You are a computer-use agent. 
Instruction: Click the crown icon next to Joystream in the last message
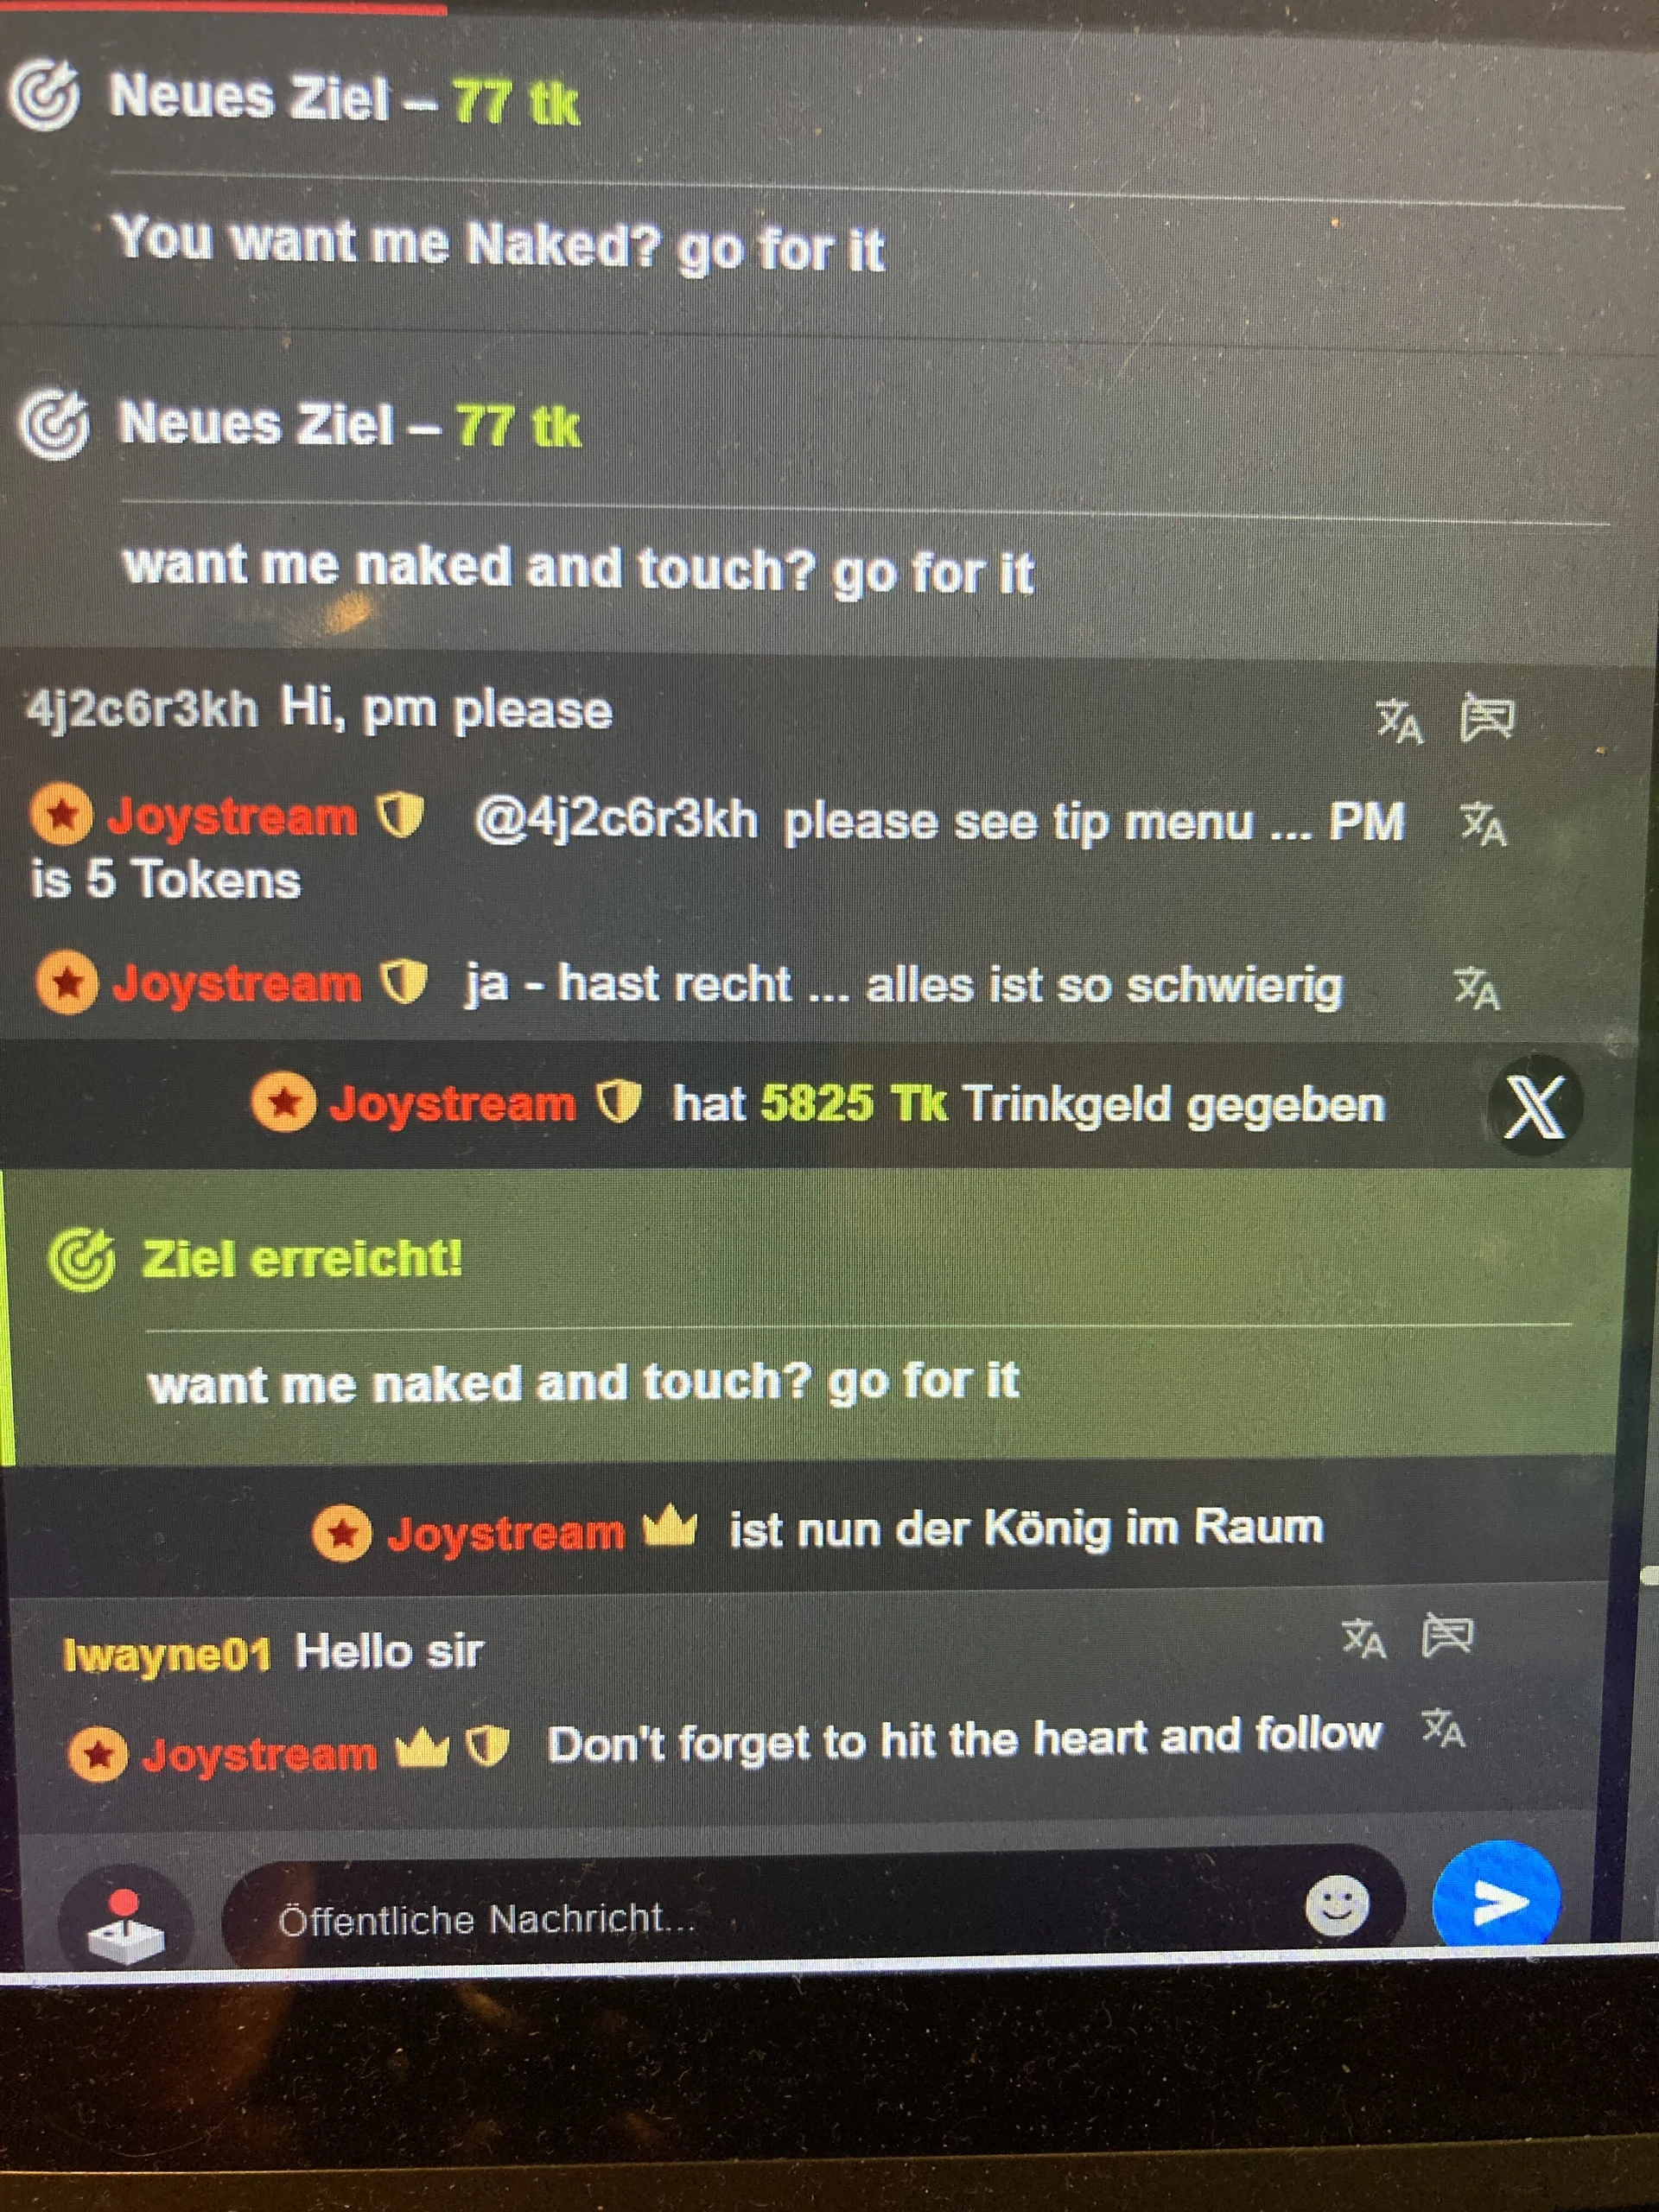tap(421, 1751)
